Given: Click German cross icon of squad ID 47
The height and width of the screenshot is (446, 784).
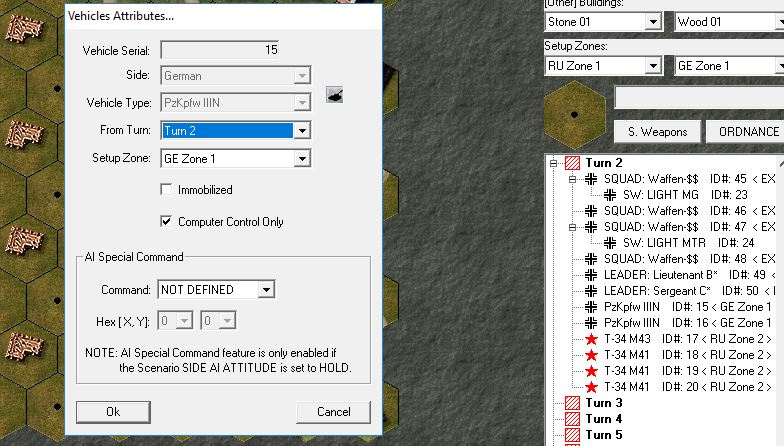Looking at the screenshot, I should pos(591,227).
